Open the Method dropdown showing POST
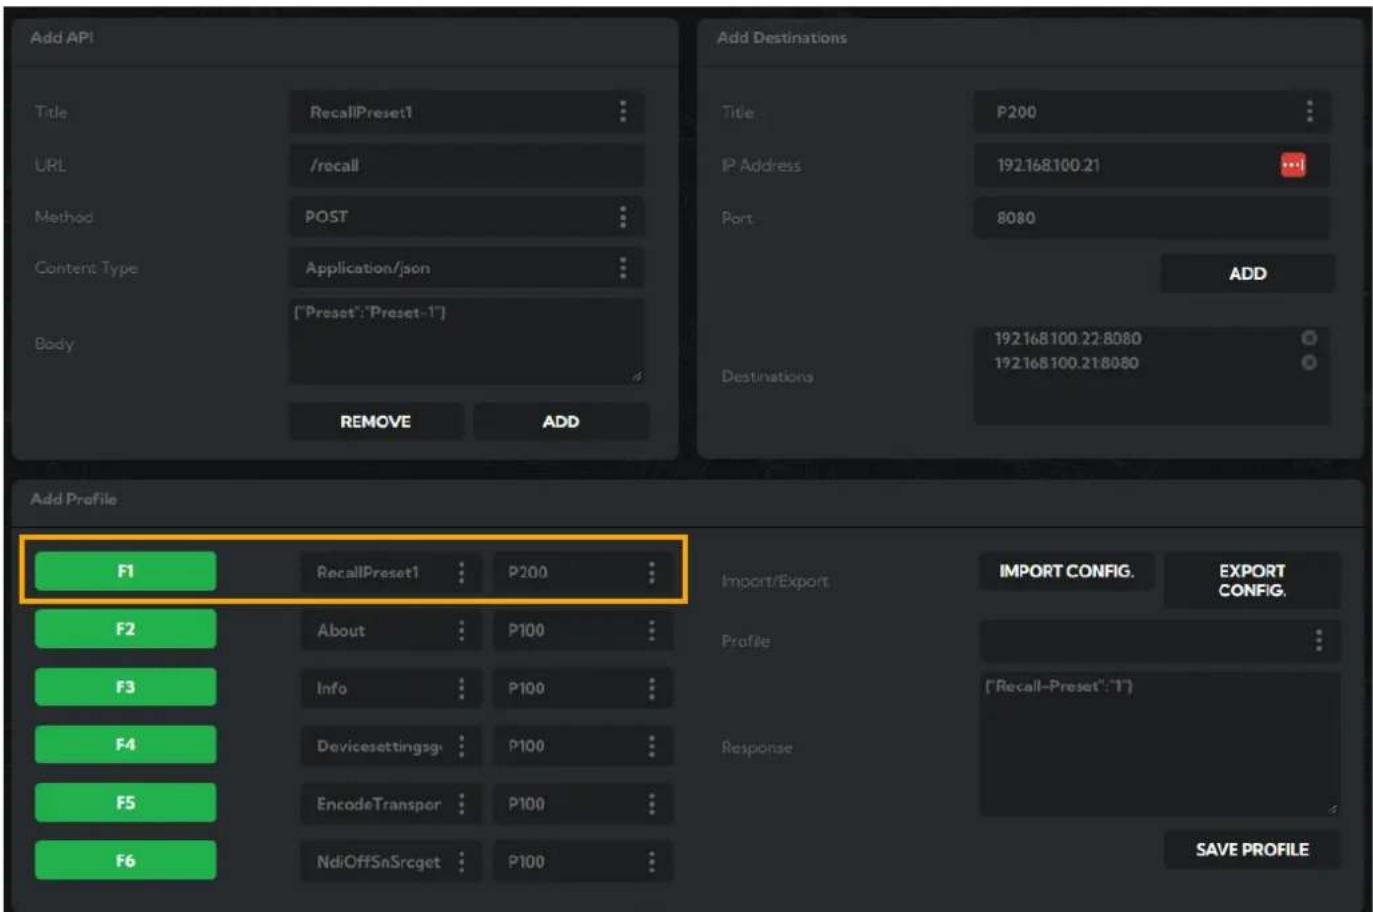This screenshot has width=1373, height=912. (x=466, y=216)
